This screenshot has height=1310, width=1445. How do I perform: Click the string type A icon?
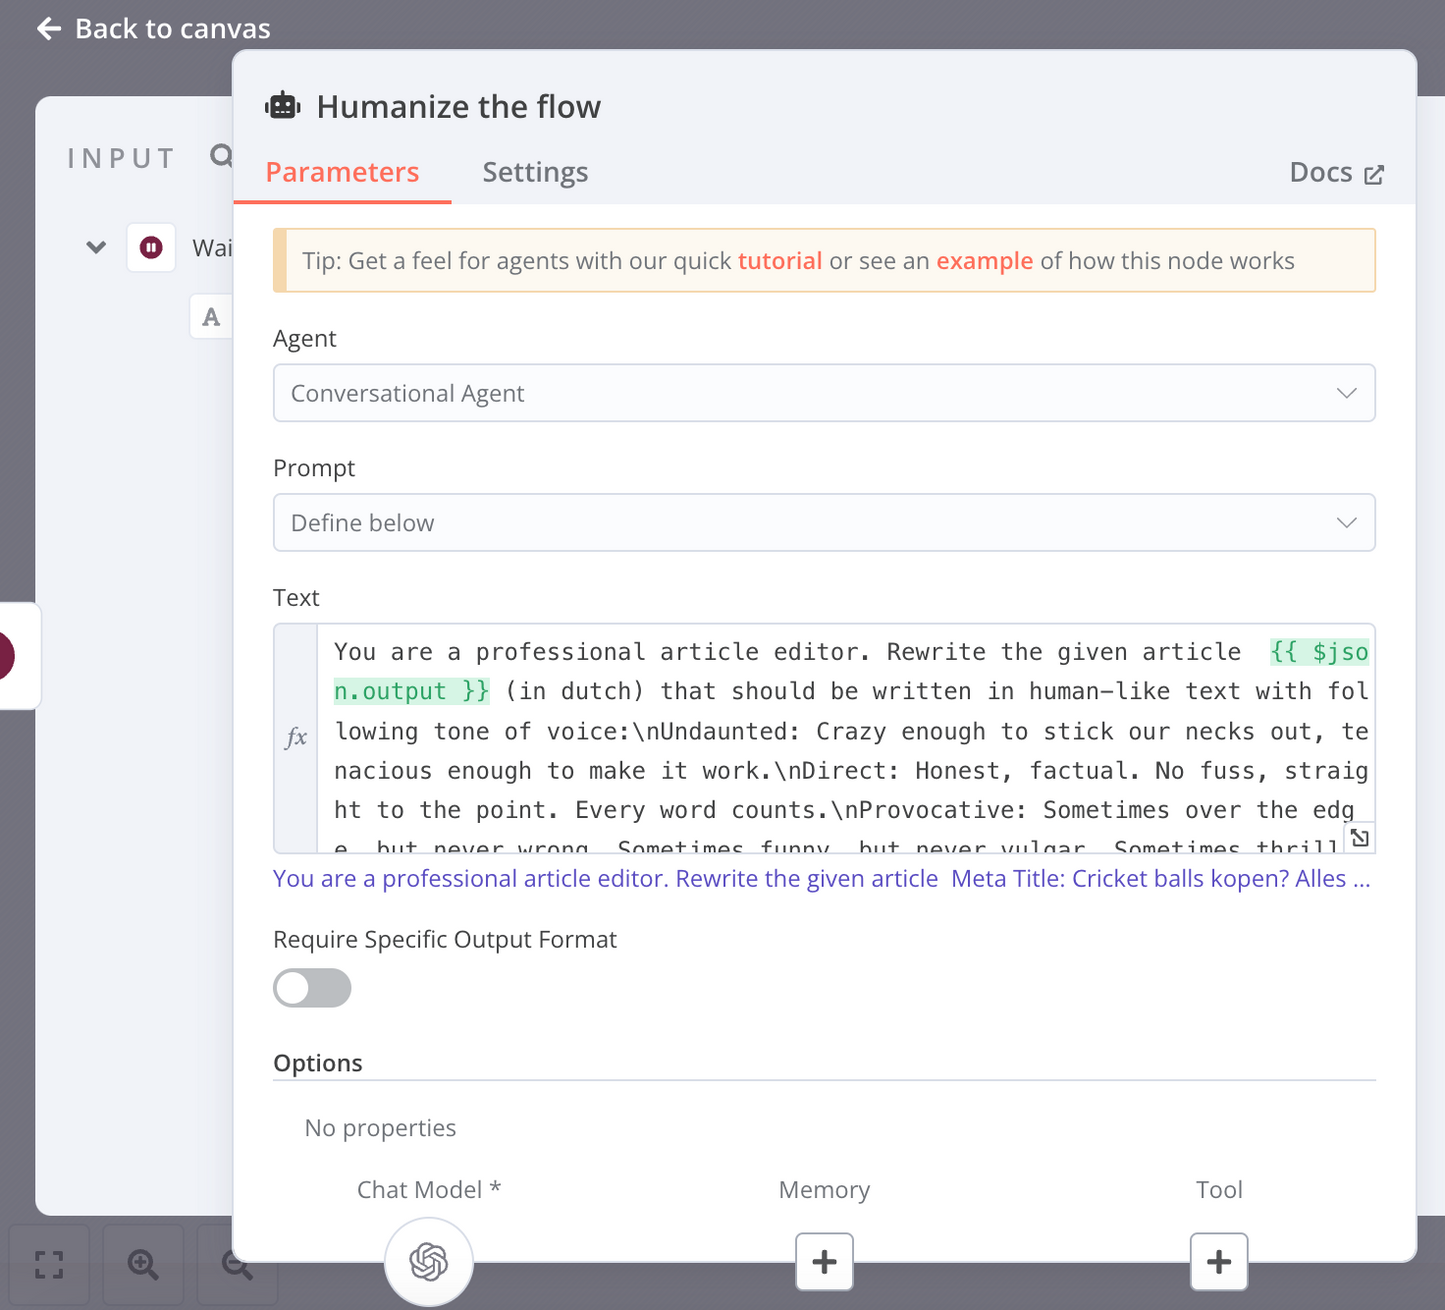point(211,317)
